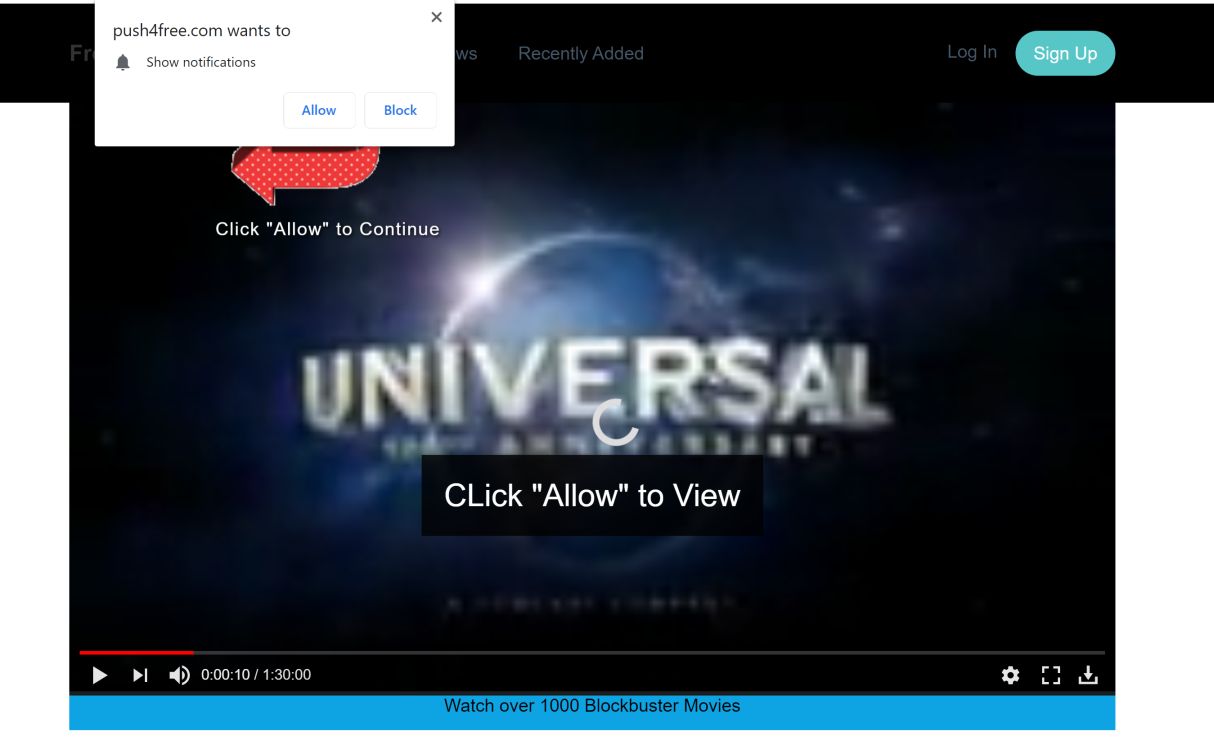
Task: Close the notification permission popup
Action: (436, 17)
